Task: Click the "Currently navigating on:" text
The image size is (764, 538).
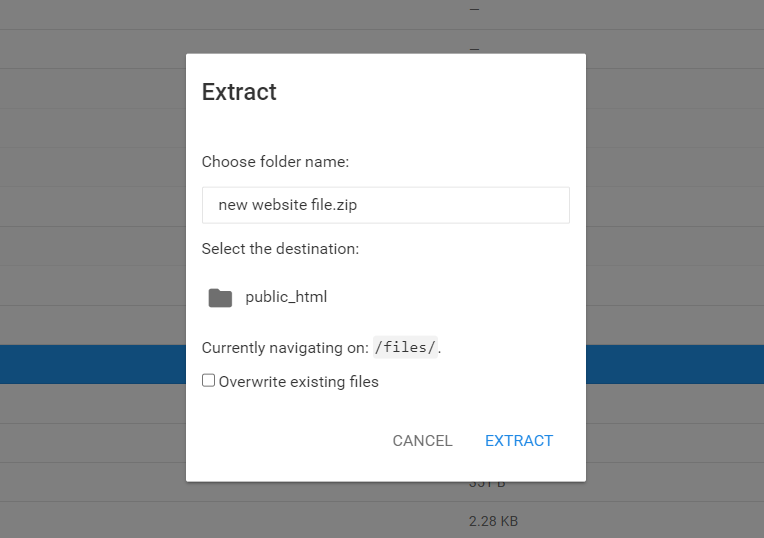Action: (x=285, y=348)
